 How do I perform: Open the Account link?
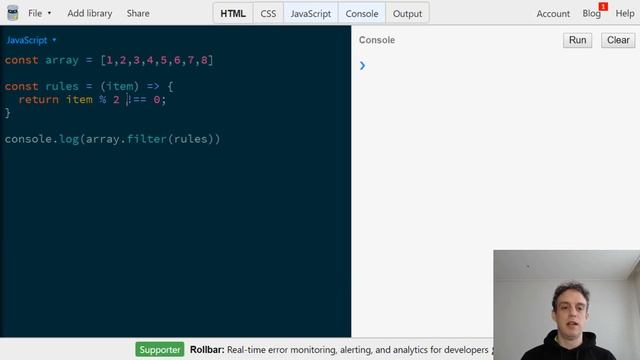[x=553, y=13]
